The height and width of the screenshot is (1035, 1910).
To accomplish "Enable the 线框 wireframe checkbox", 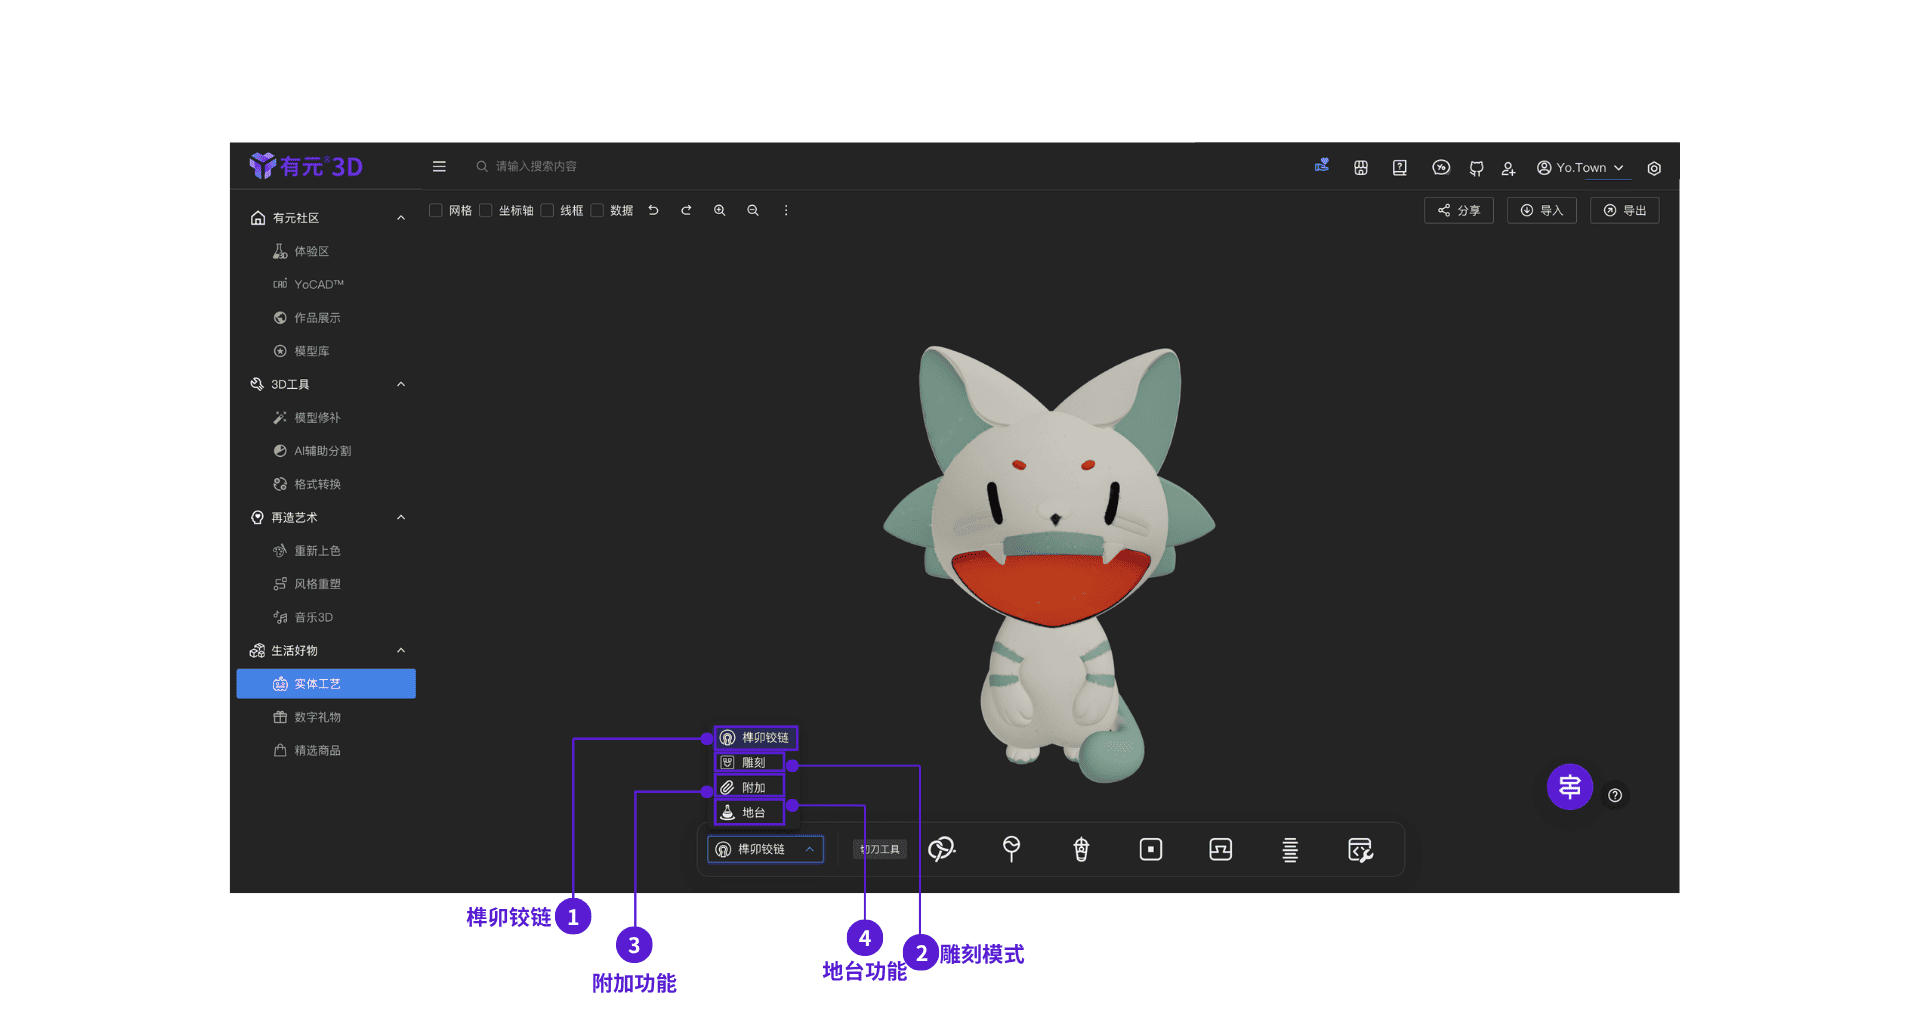I will coord(547,211).
